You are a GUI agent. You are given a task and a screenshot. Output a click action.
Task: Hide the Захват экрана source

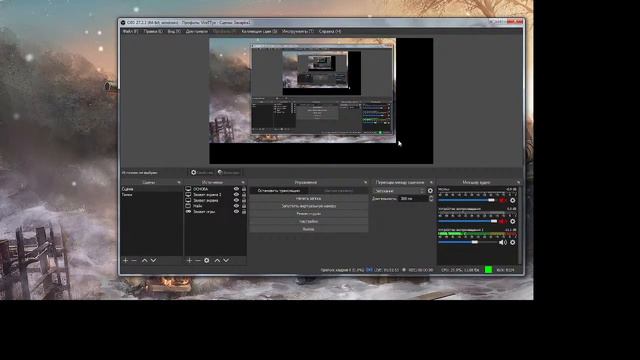(x=236, y=200)
